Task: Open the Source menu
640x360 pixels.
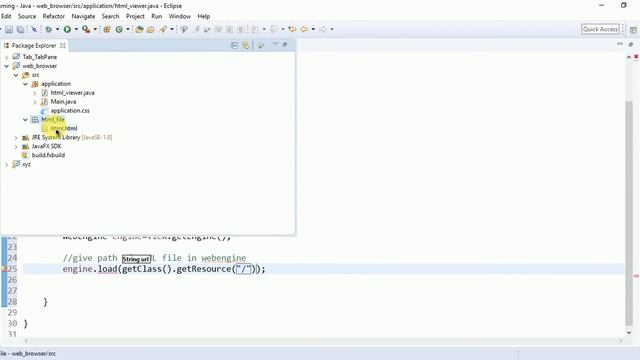Action: [x=27, y=16]
